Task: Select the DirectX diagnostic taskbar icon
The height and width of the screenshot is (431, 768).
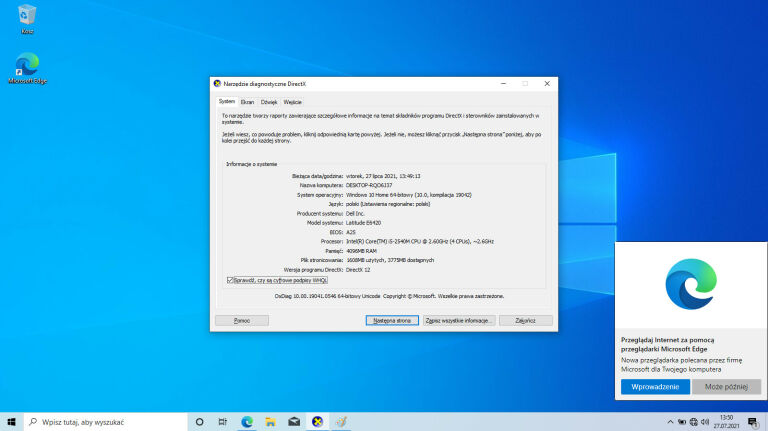Action: [317, 422]
